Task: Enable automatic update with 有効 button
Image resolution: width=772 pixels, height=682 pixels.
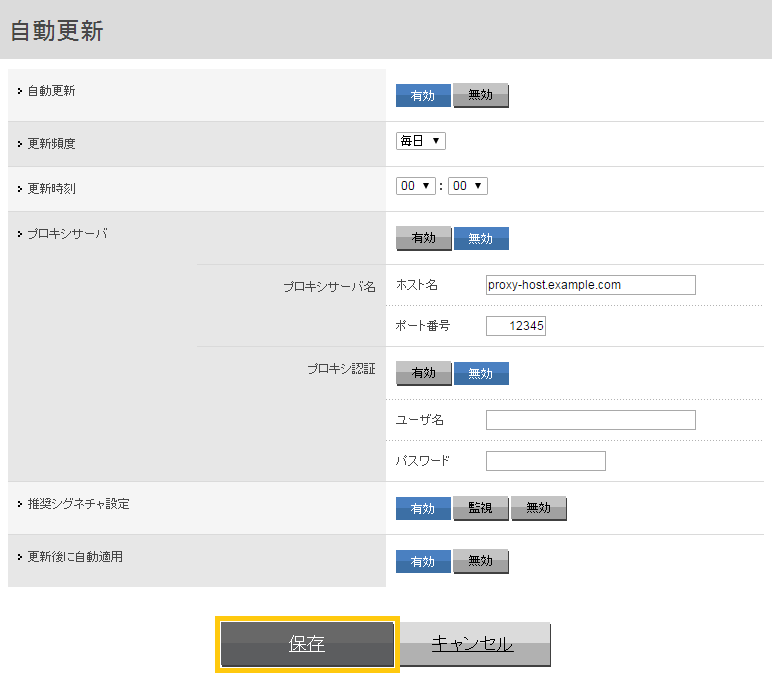Action: 423,95
